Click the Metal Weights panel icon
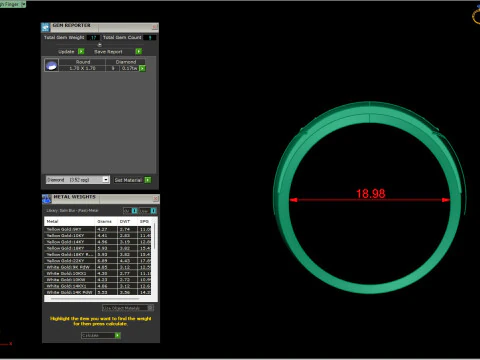This screenshot has height=360, width=480. coord(47,199)
